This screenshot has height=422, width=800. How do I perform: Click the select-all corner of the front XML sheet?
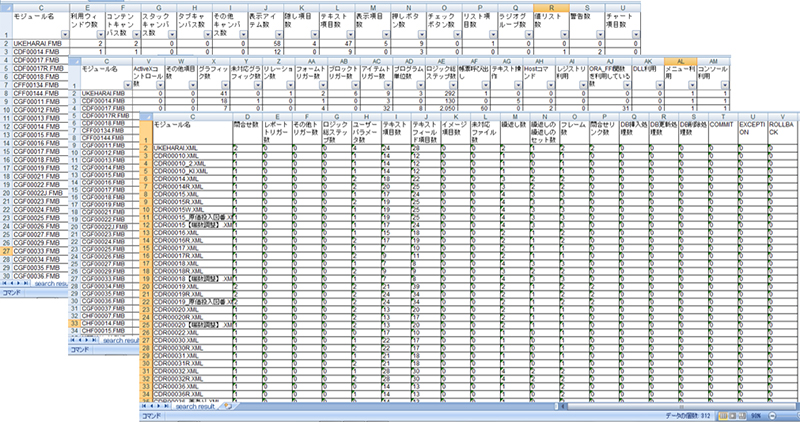click(146, 117)
